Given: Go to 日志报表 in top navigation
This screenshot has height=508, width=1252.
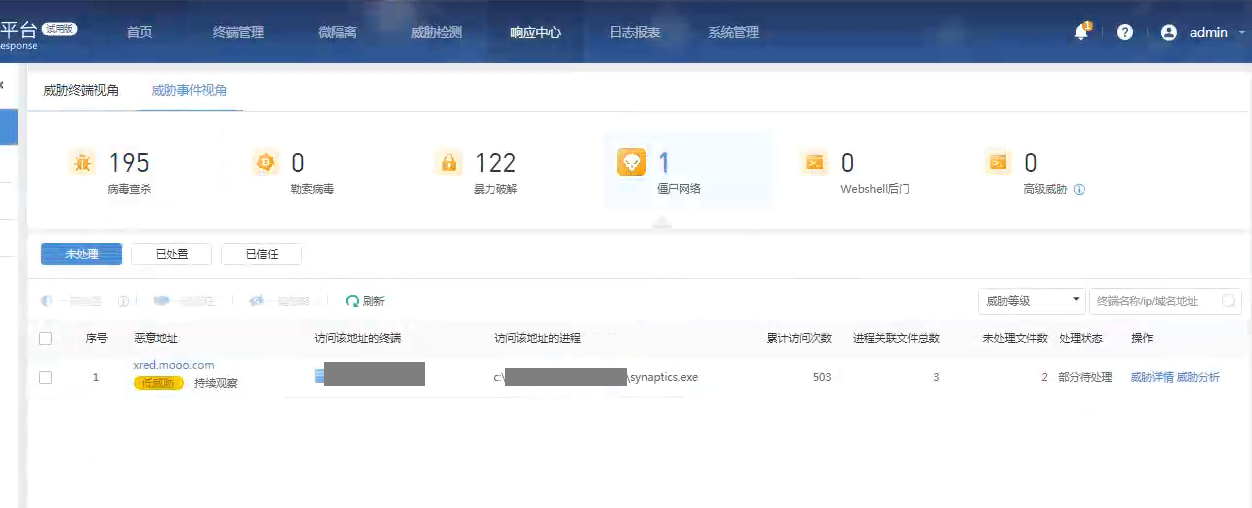Looking at the screenshot, I should pyautogui.click(x=635, y=32).
